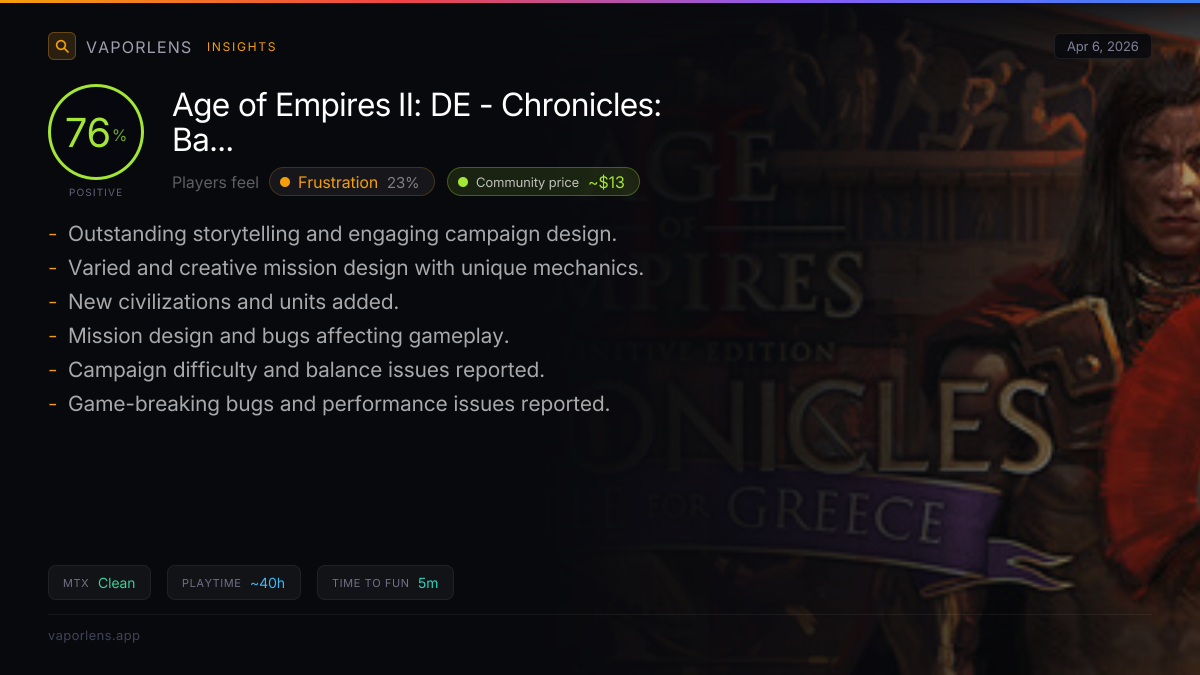Image resolution: width=1200 pixels, height=675 pixels.
Task: Click the MTX Clean badge
Action: pos(99,583)
